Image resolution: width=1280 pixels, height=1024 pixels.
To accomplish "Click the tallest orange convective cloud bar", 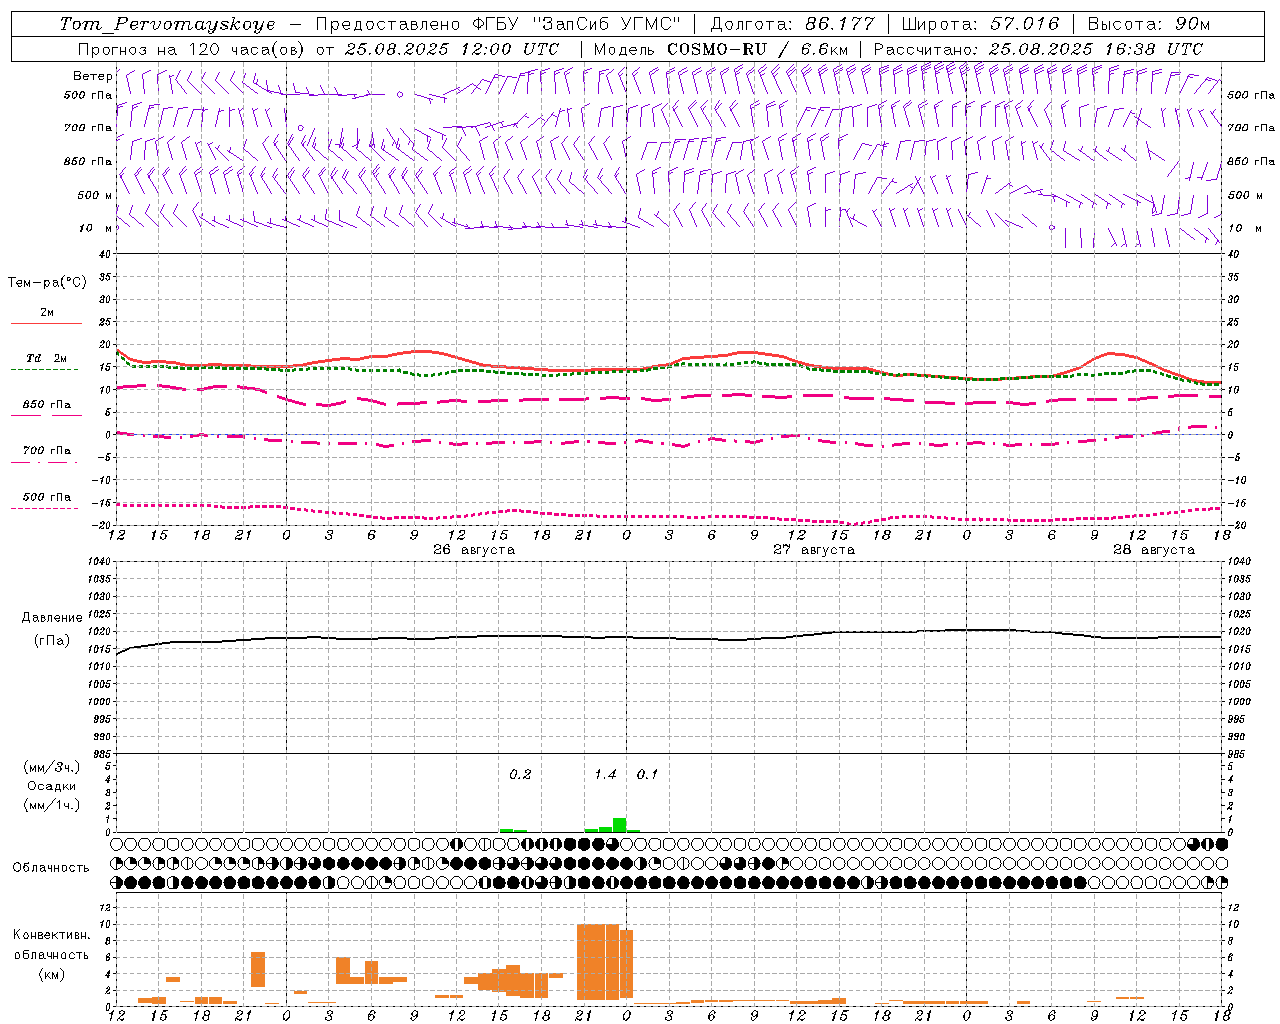I will point(598,962).
